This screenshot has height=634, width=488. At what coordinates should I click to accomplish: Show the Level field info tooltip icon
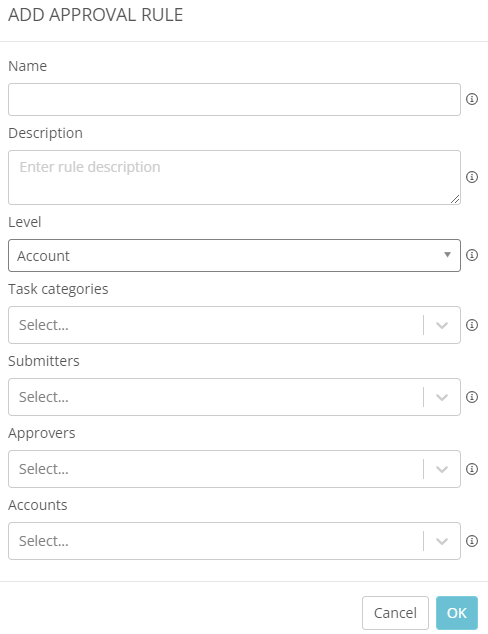(472, 255)
